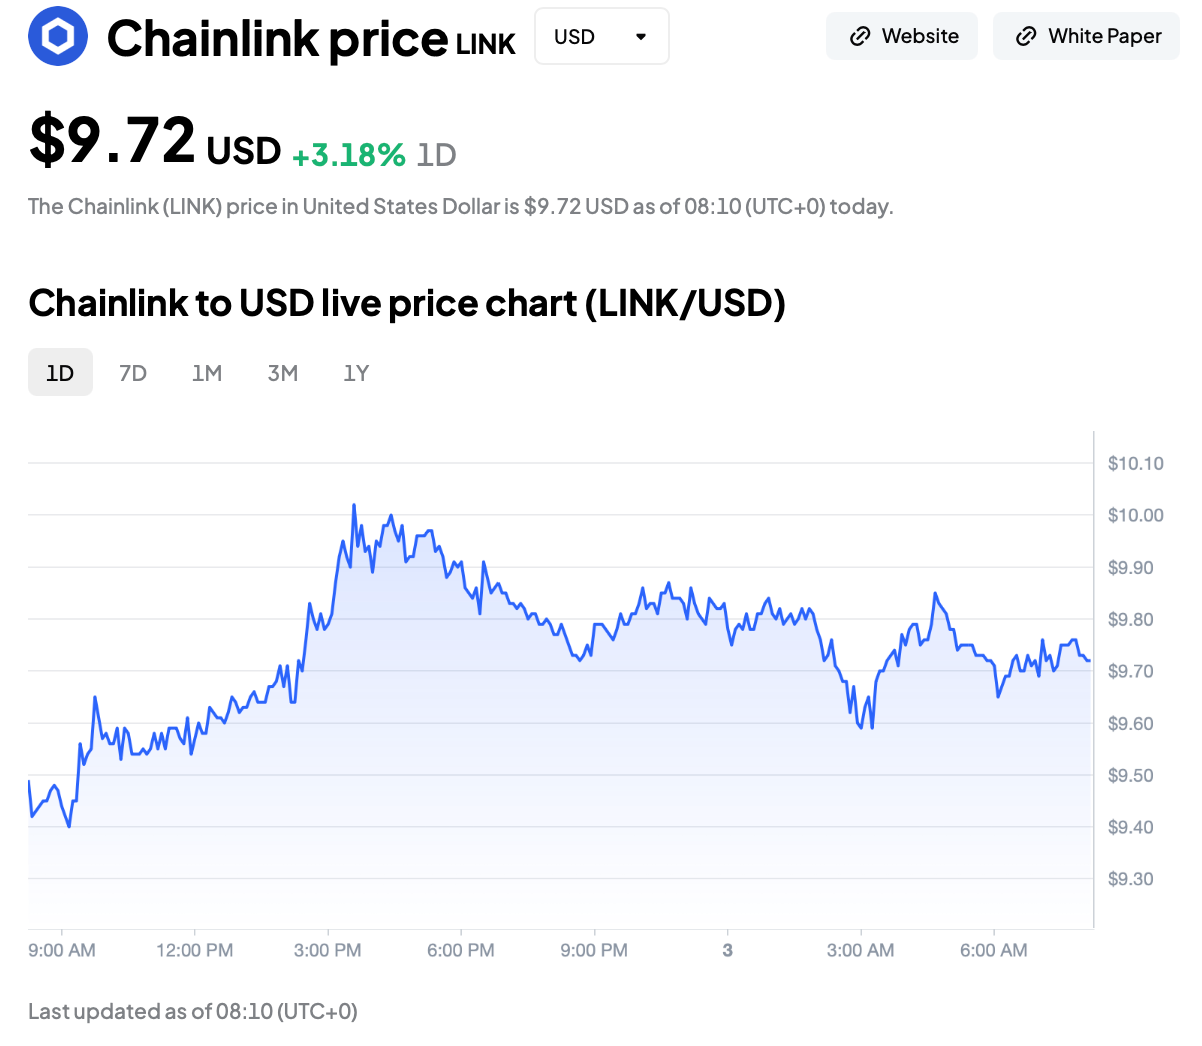
Task: Select the 1D chart range tab
Action: [x=60, y=373]
